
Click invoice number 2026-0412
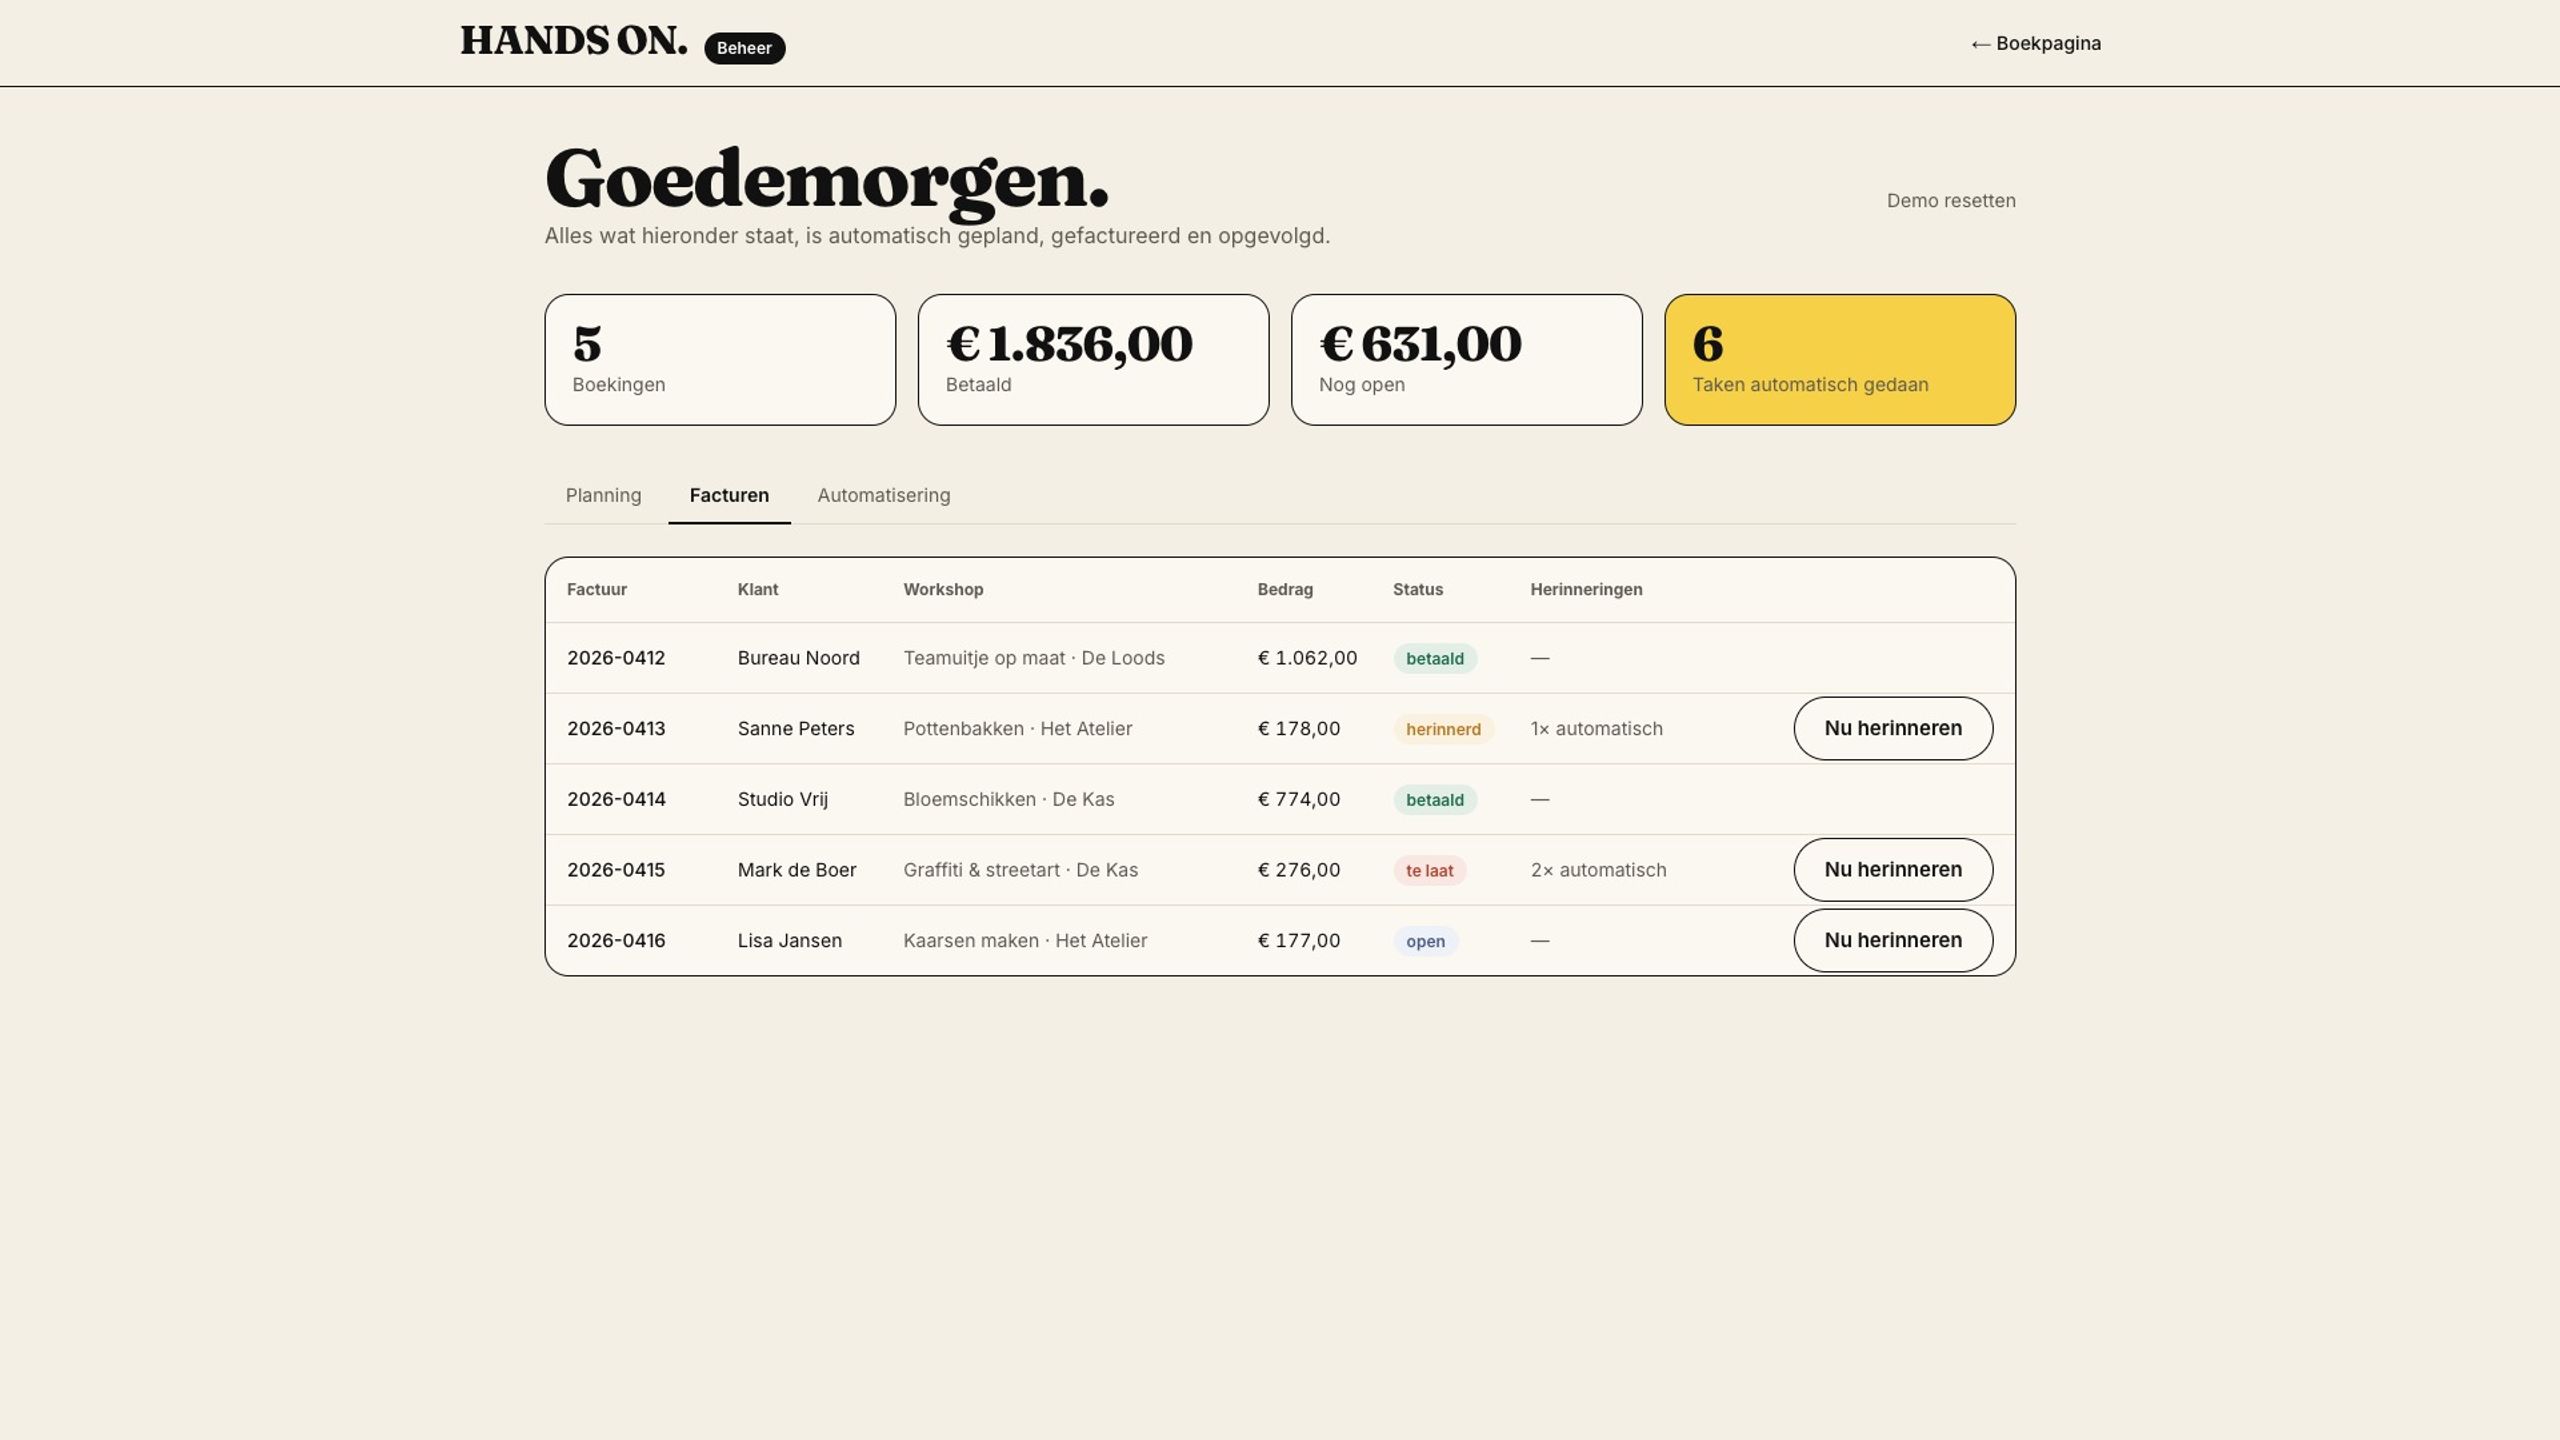click(x=616, y=658)
